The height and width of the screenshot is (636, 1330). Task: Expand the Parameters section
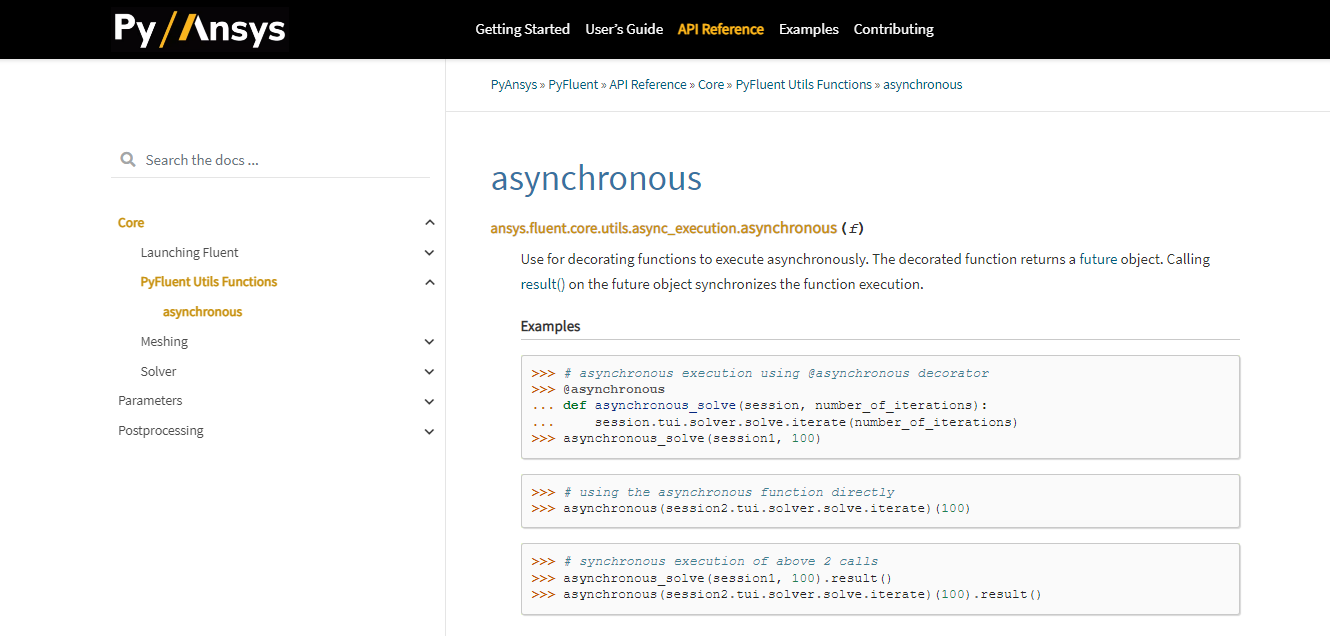(429, 401)
